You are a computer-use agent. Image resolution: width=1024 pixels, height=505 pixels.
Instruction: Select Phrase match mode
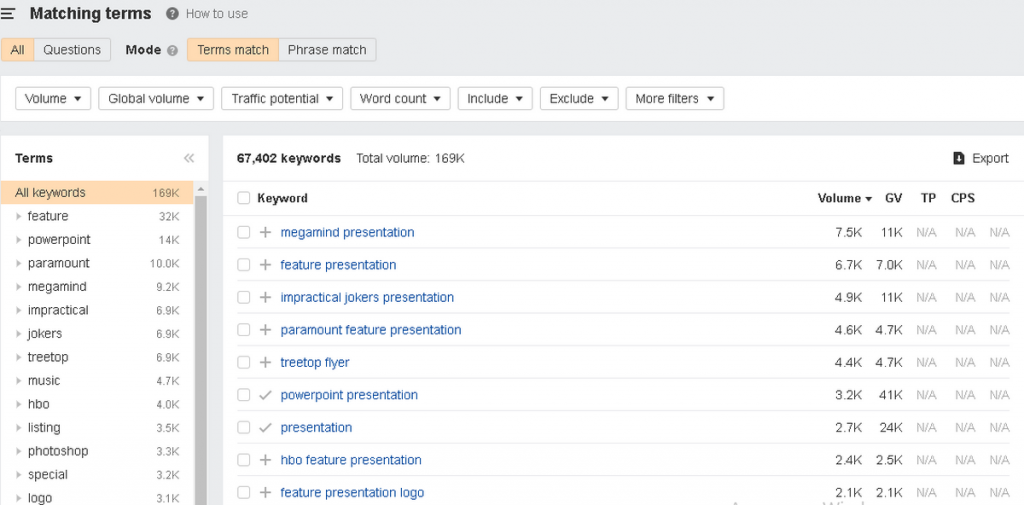tap(327, 50)
